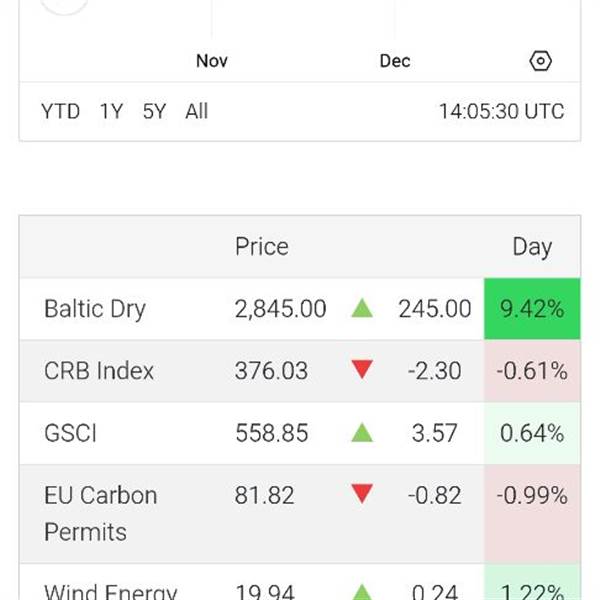Screen dimensions: 600x600
Task: Click green up arrow in GSCI row
Action: (x=362, y=433)
